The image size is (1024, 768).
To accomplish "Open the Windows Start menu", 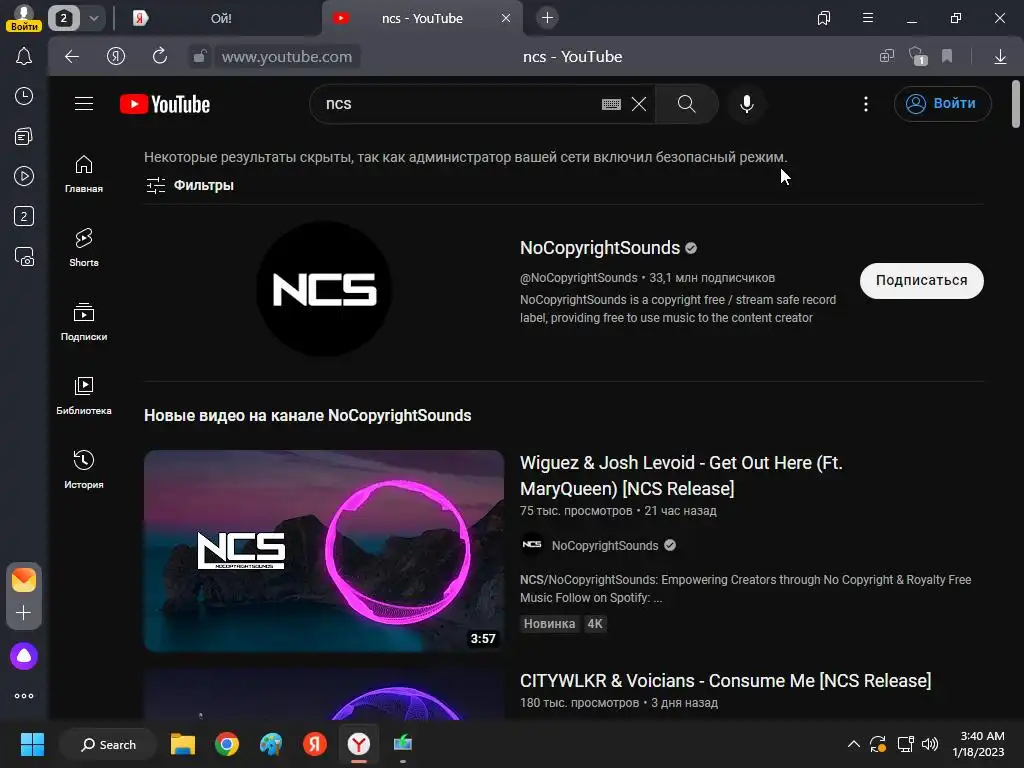I will pos(32,744).
